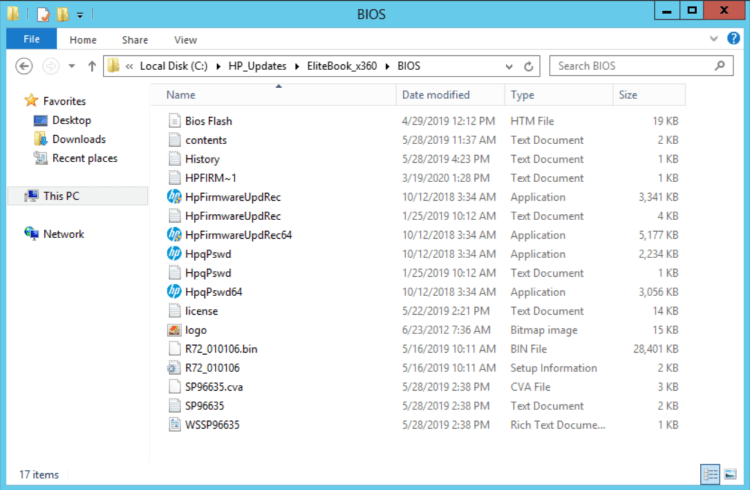Open Customize Quick Access Toolbar dropdown
Screen dimensions: 750x490
click(x=80, y=15)
